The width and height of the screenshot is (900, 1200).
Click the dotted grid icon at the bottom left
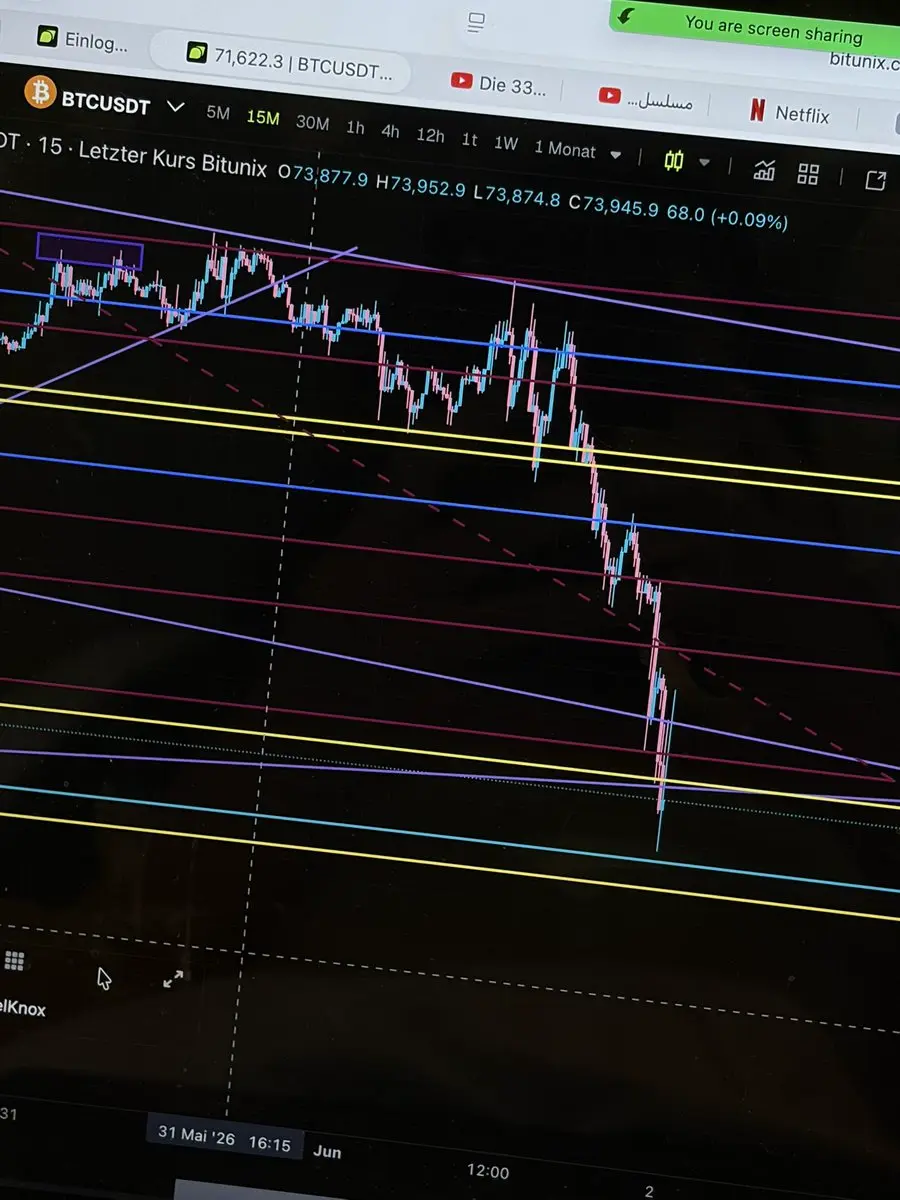tap(14, 961)
